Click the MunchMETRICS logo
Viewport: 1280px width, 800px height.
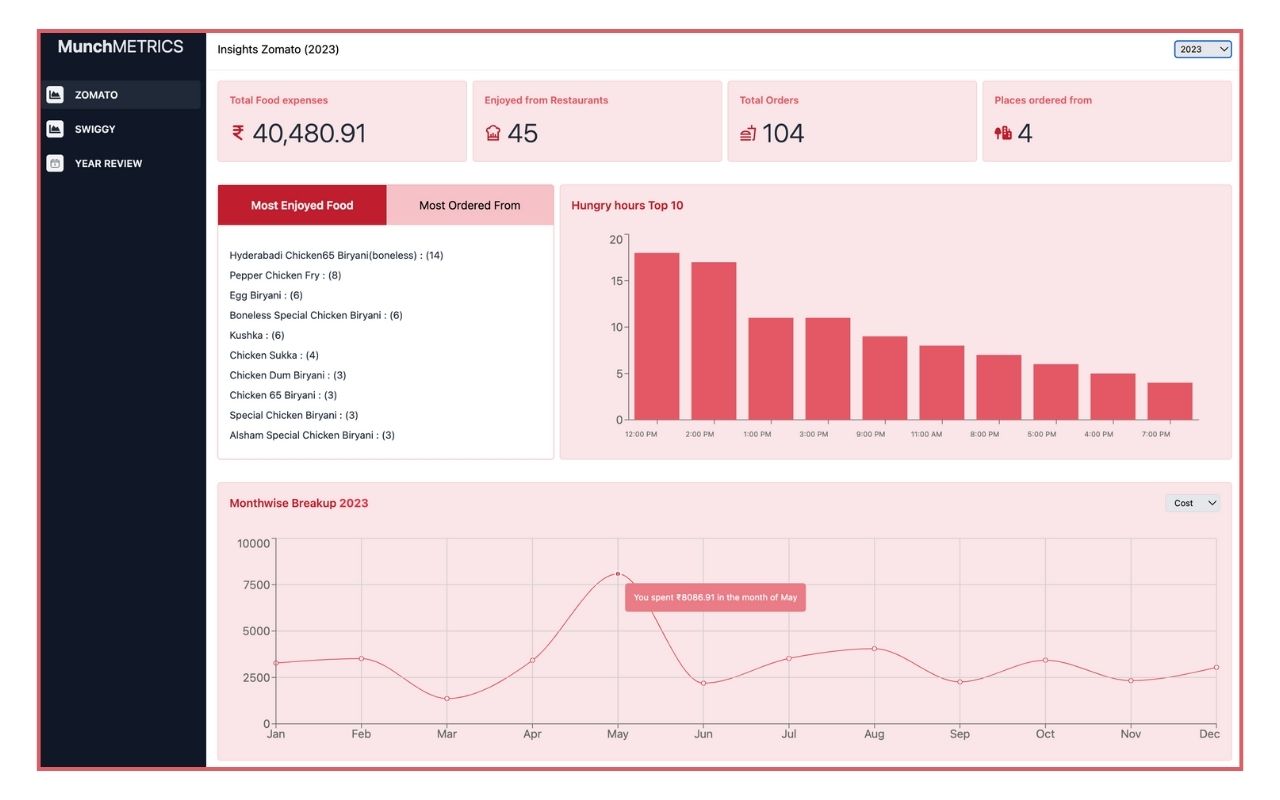click(121, 46)
